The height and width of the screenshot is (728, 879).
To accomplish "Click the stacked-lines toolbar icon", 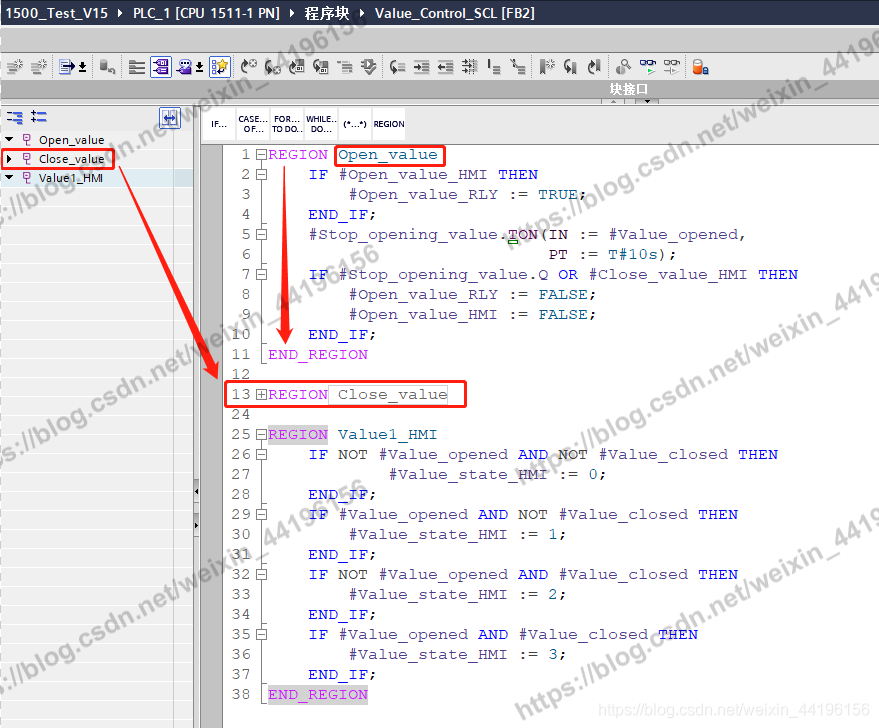I will (136, 67).
